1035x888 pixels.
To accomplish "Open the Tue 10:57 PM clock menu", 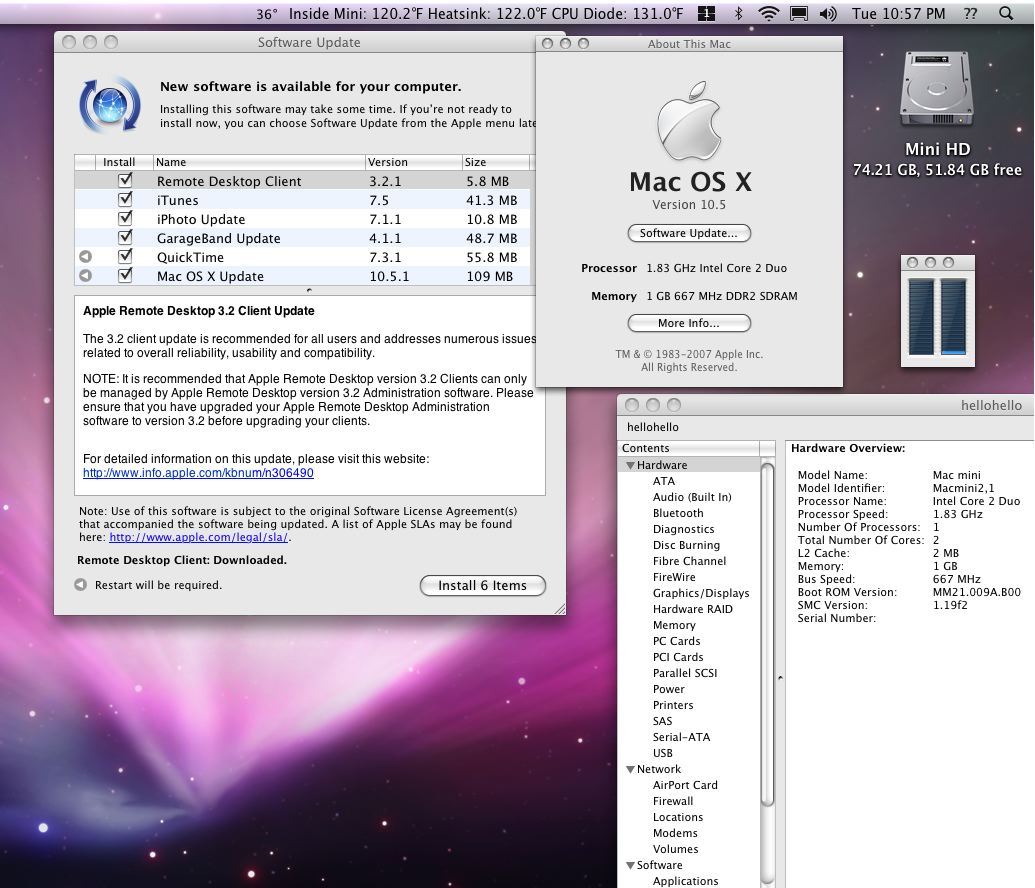I will coord(898,13).
